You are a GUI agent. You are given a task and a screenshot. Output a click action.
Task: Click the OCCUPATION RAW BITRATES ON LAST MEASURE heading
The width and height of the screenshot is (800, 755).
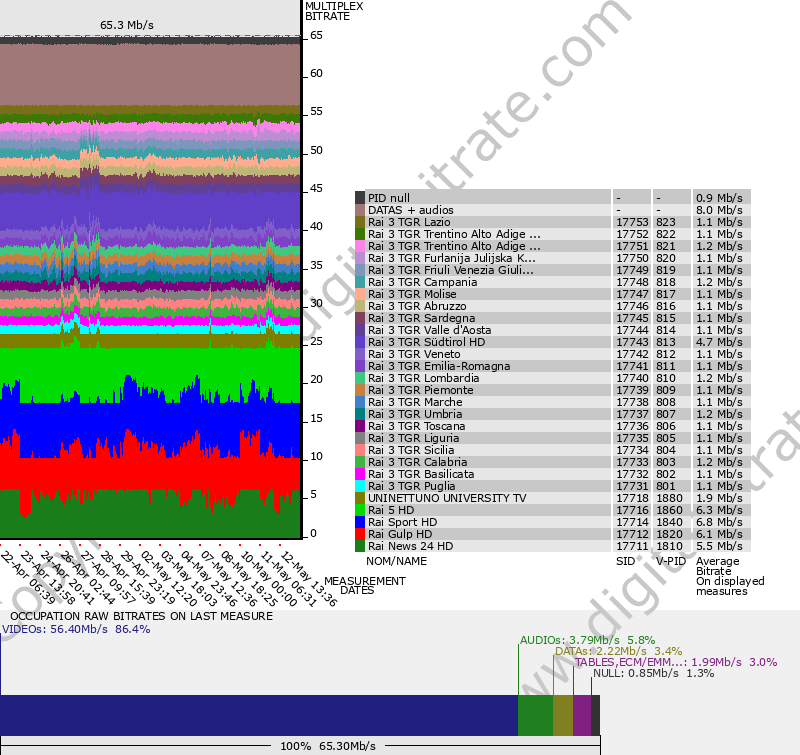coord(141,616)
